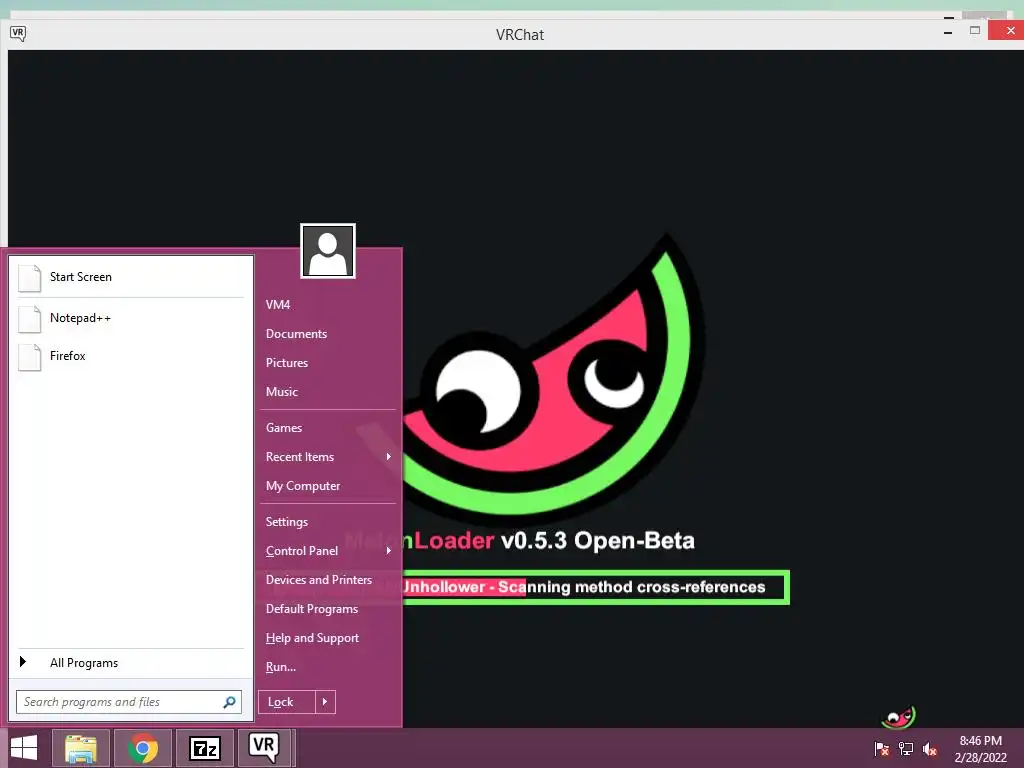Open Help and Support
The height and width of the screenshot is (768, 1024).
[x=312, y=638]
